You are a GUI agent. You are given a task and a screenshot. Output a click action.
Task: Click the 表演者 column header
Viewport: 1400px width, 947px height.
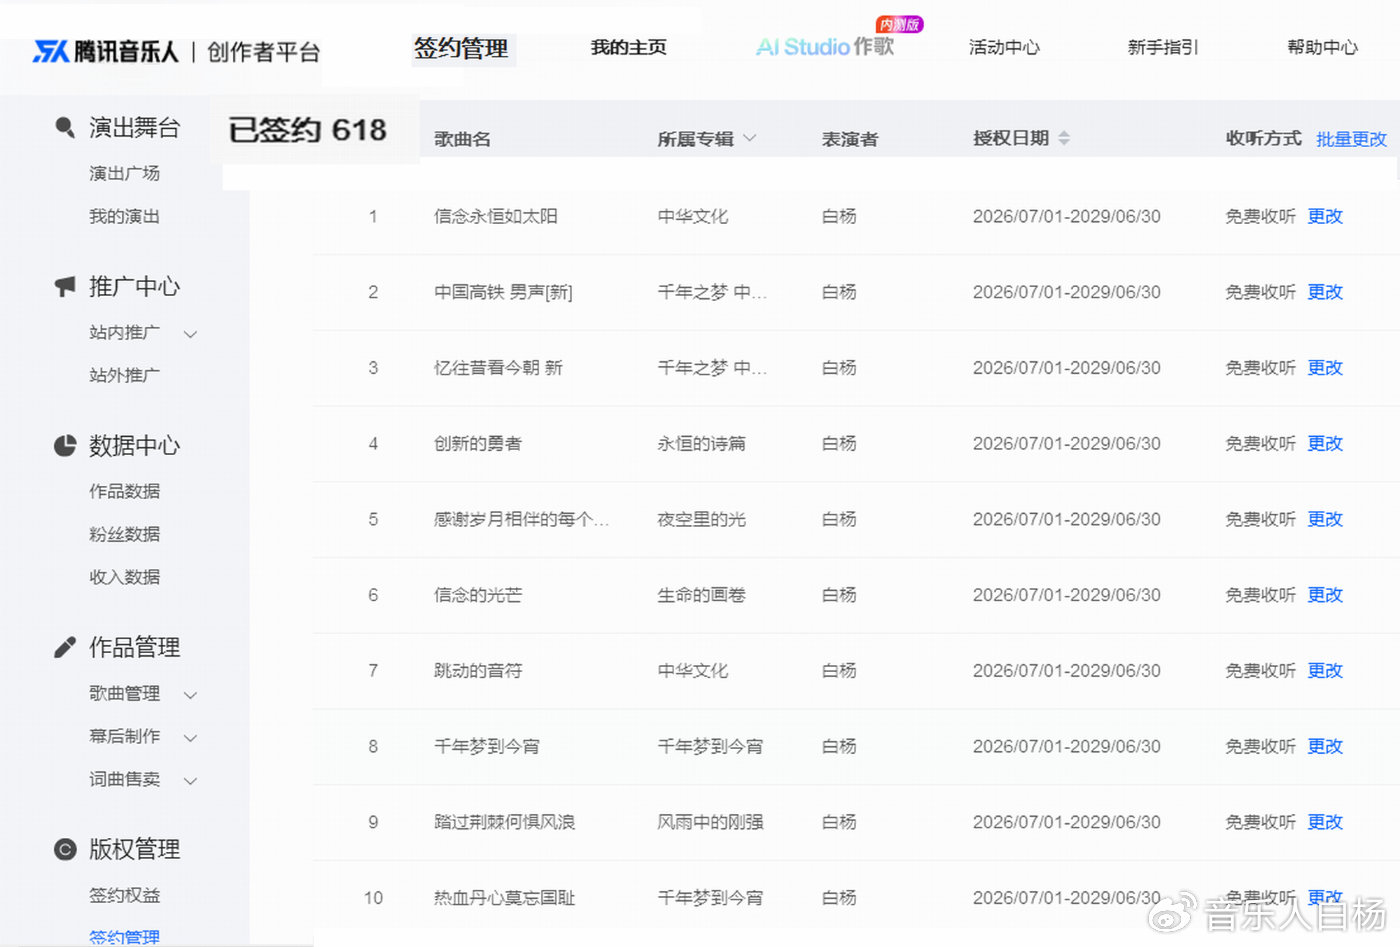pos(850,139)
